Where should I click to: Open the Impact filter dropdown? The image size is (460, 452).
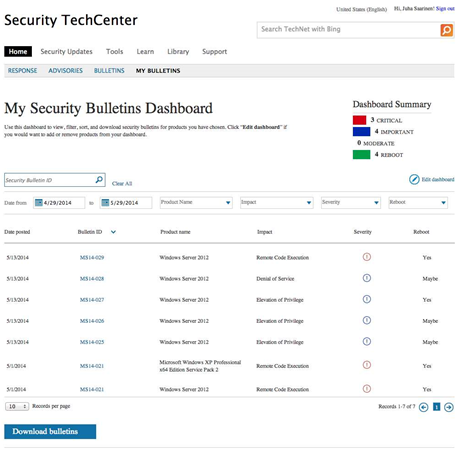[277, 202]
